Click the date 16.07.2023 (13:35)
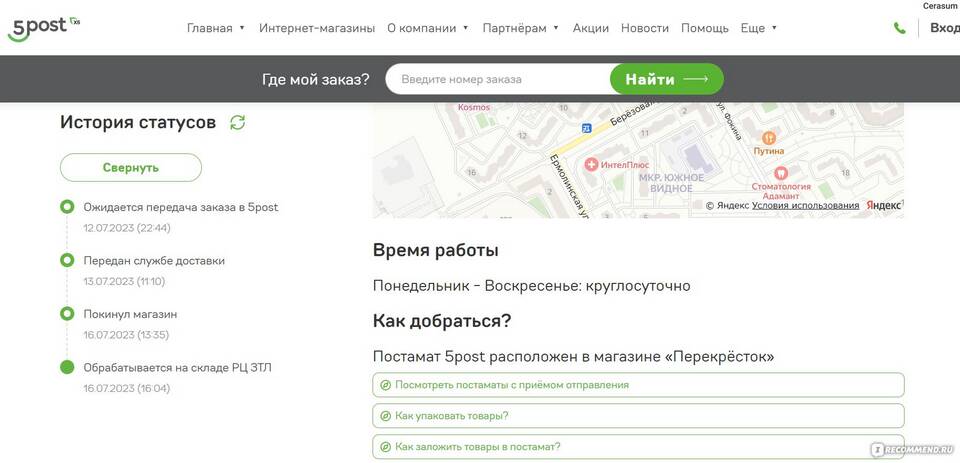The image size is (960, 463). [126, 335]
